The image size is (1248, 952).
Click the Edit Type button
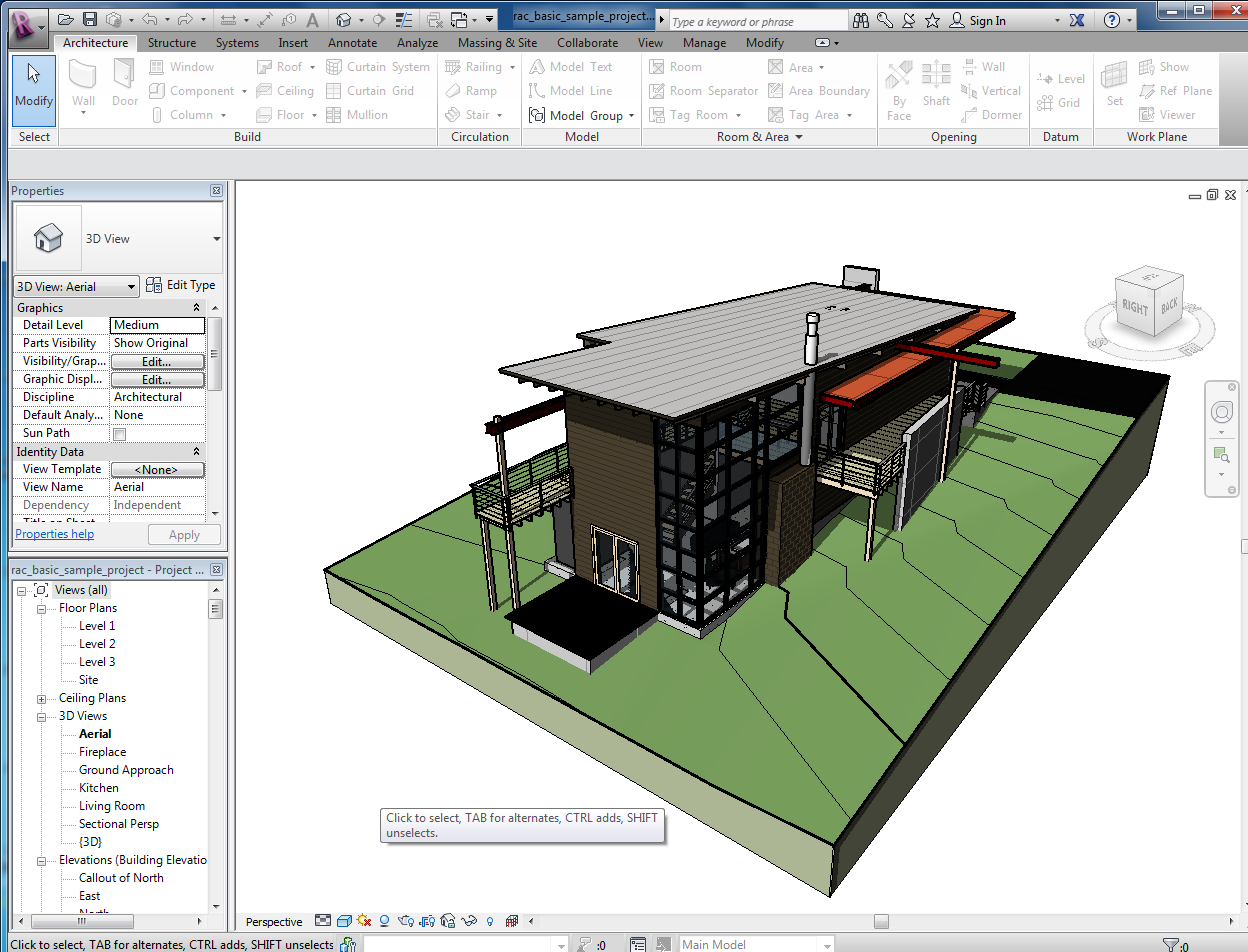[x=181, y=285]
